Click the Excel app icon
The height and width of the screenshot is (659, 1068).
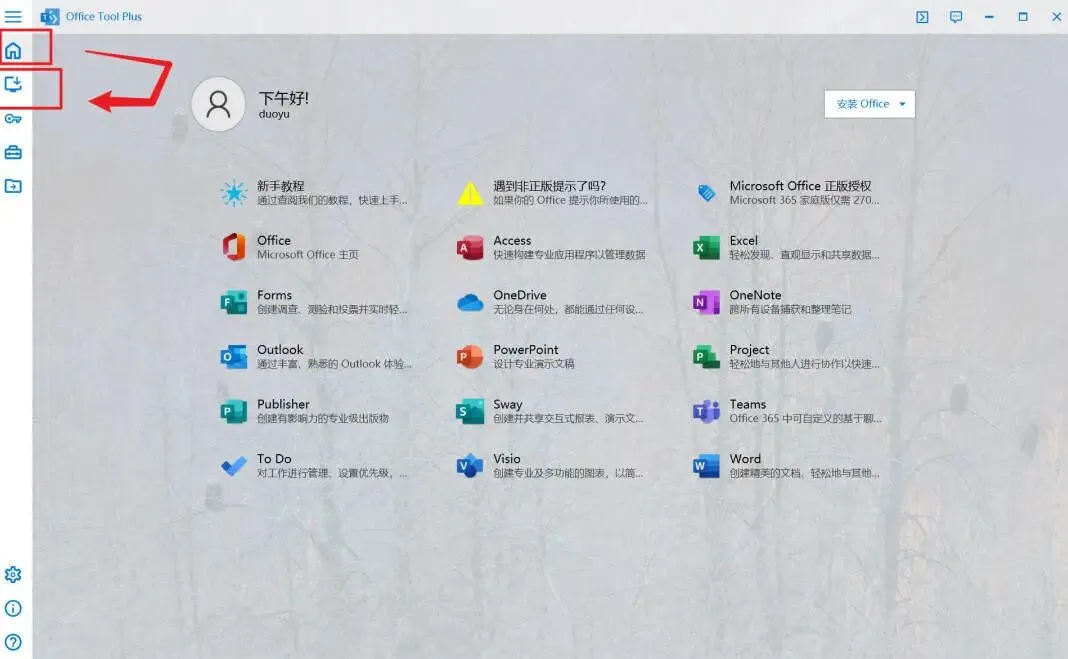[706, 247]
